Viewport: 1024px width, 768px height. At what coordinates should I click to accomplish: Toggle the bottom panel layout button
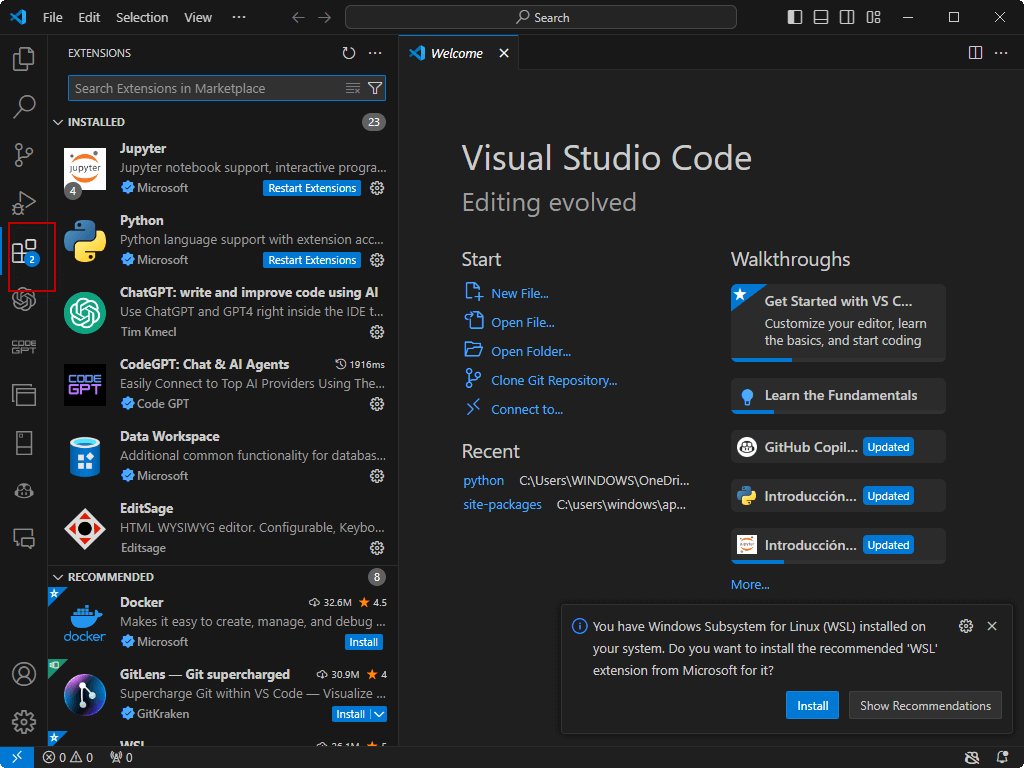tap(821, 17)
